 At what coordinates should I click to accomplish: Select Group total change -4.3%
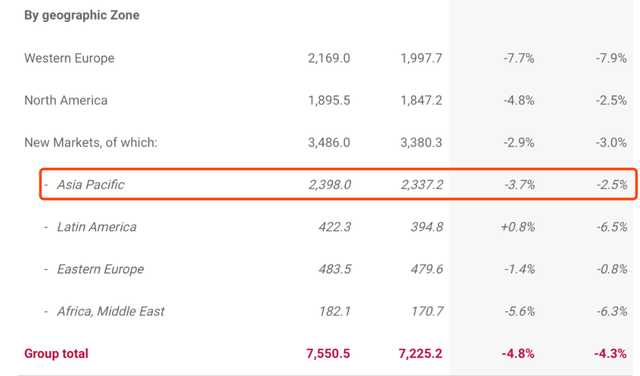610,354
